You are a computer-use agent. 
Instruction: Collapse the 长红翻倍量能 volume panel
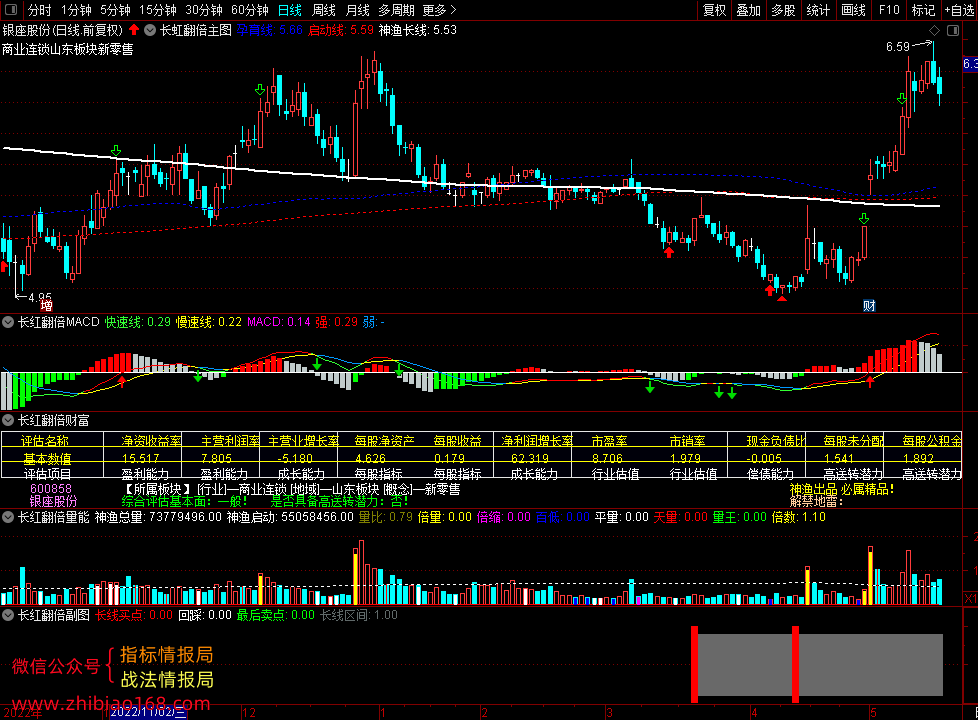tap(8, 517)
